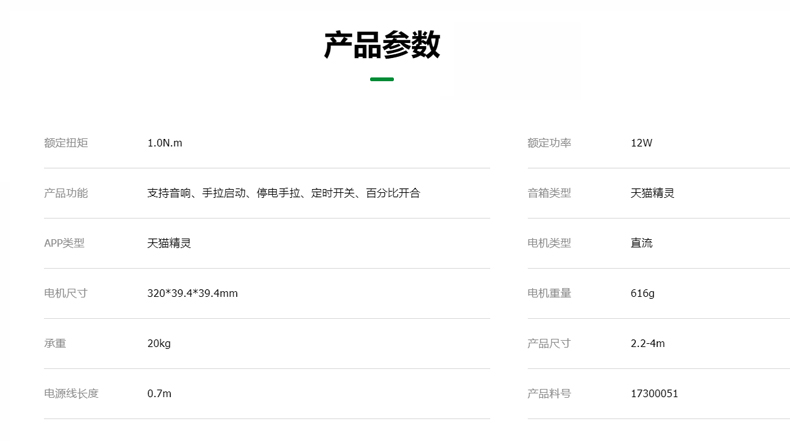Click the 天猫精灵 value beside APP类型

coord(169,243)
